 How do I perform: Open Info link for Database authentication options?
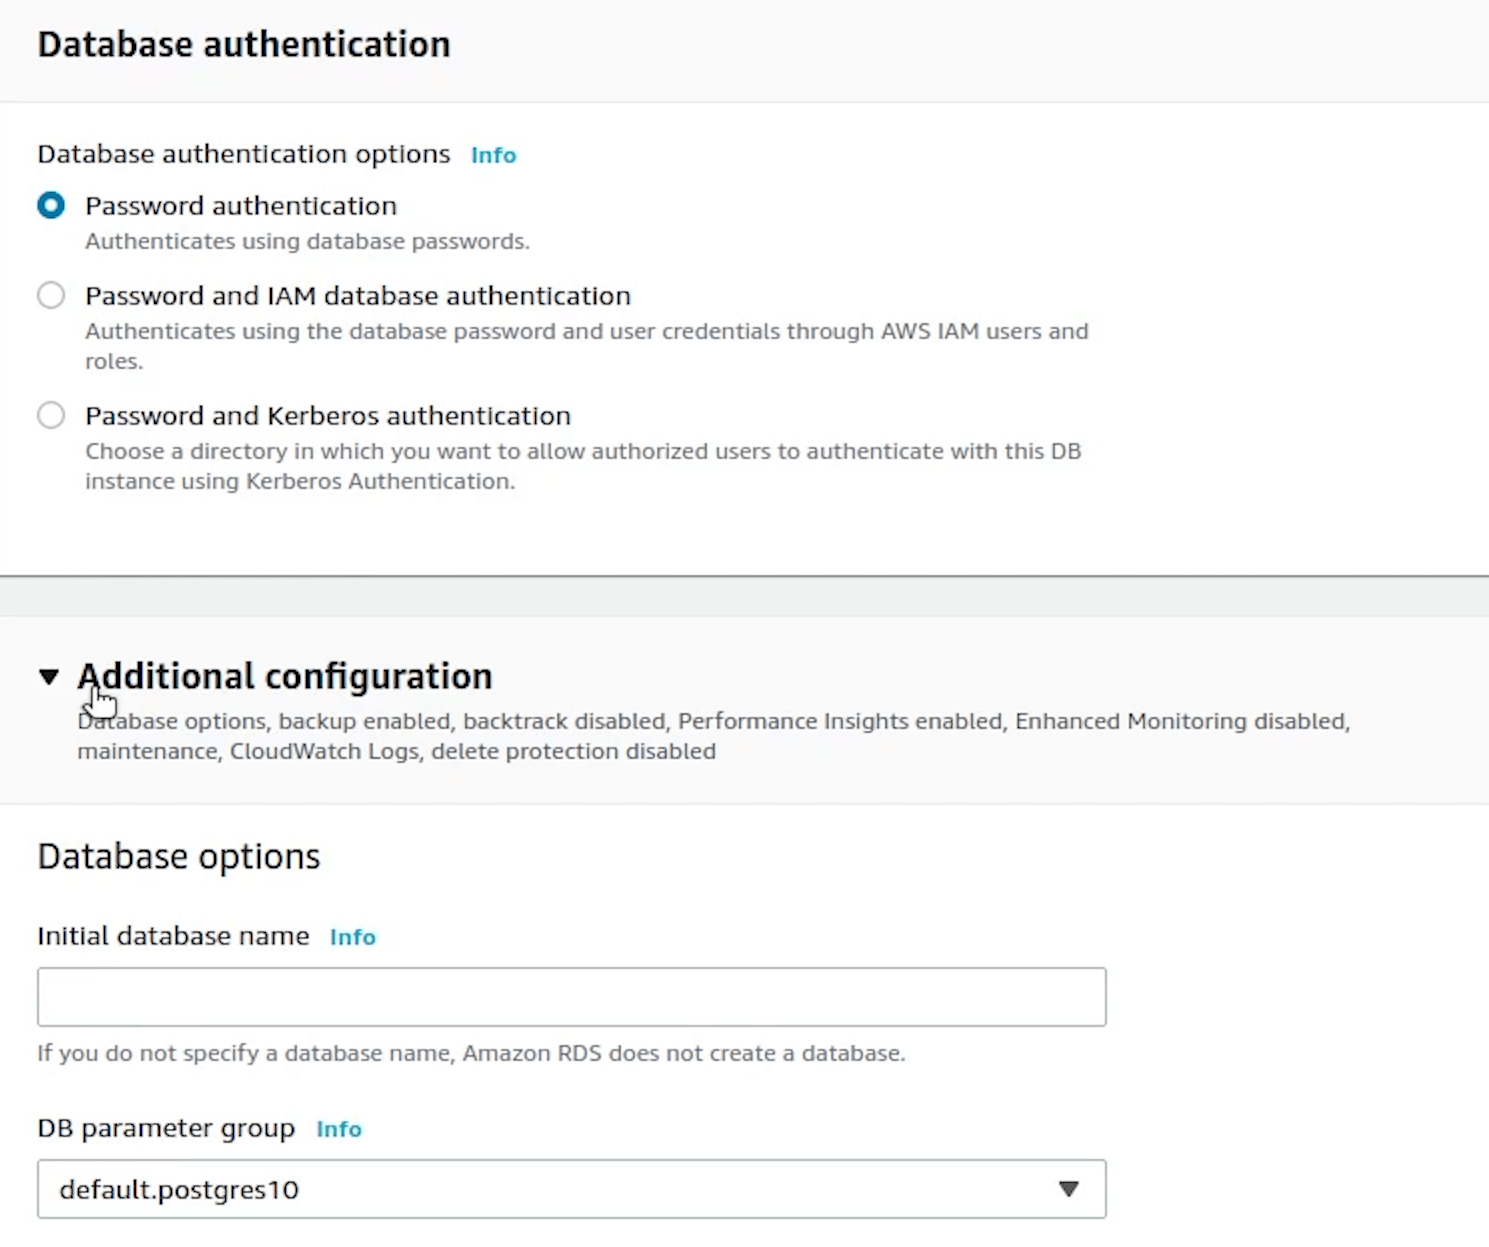click(493, 155)
